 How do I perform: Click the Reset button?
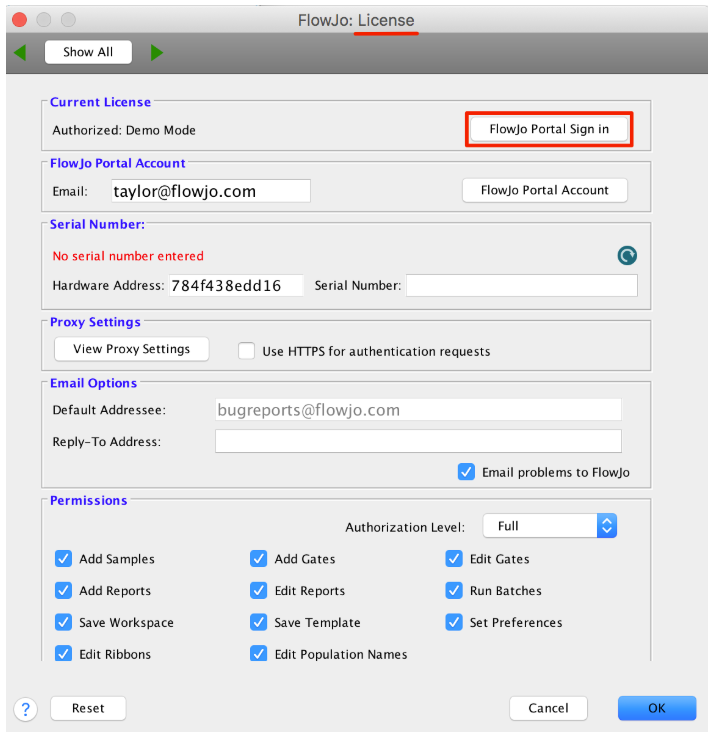pos(88,708)
